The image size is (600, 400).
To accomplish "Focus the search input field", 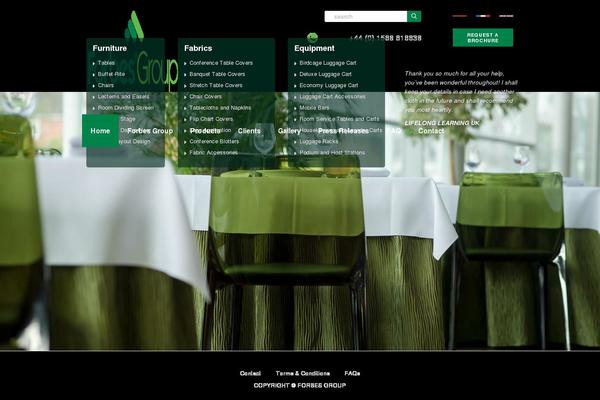I will pyautogui.click(x=366, y=16).
